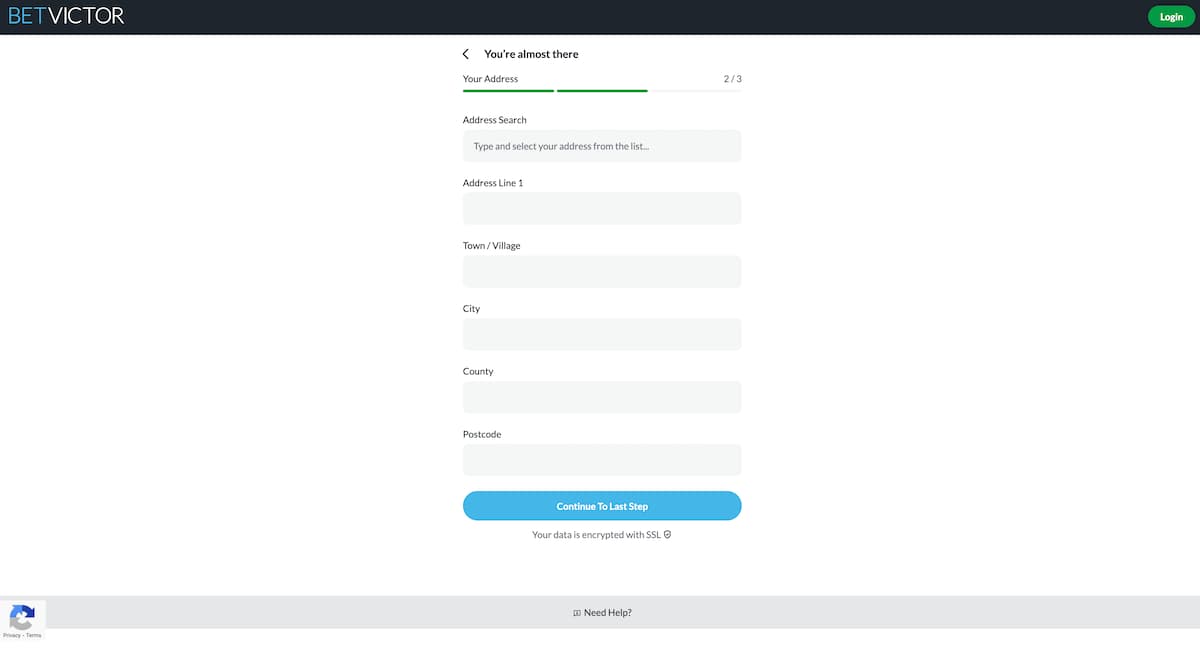The image size is (1200, 651).
Task: Click the unfilled third progress segment
Action: point(696,91)
